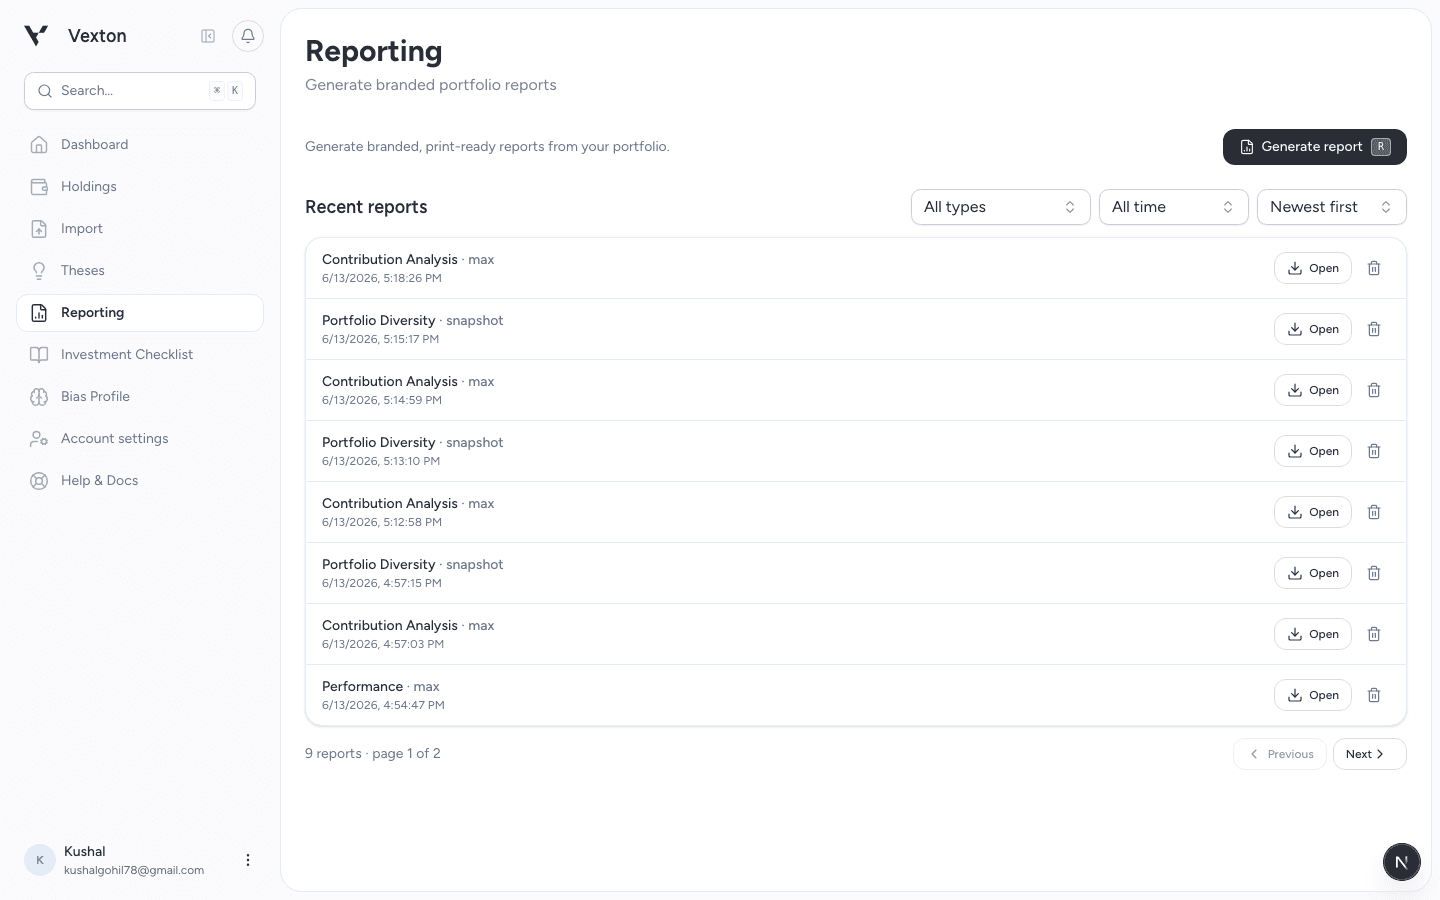1440x900 pixels.
Task: Open Investment Checklist in sidebar
Action: click(140, 355)
